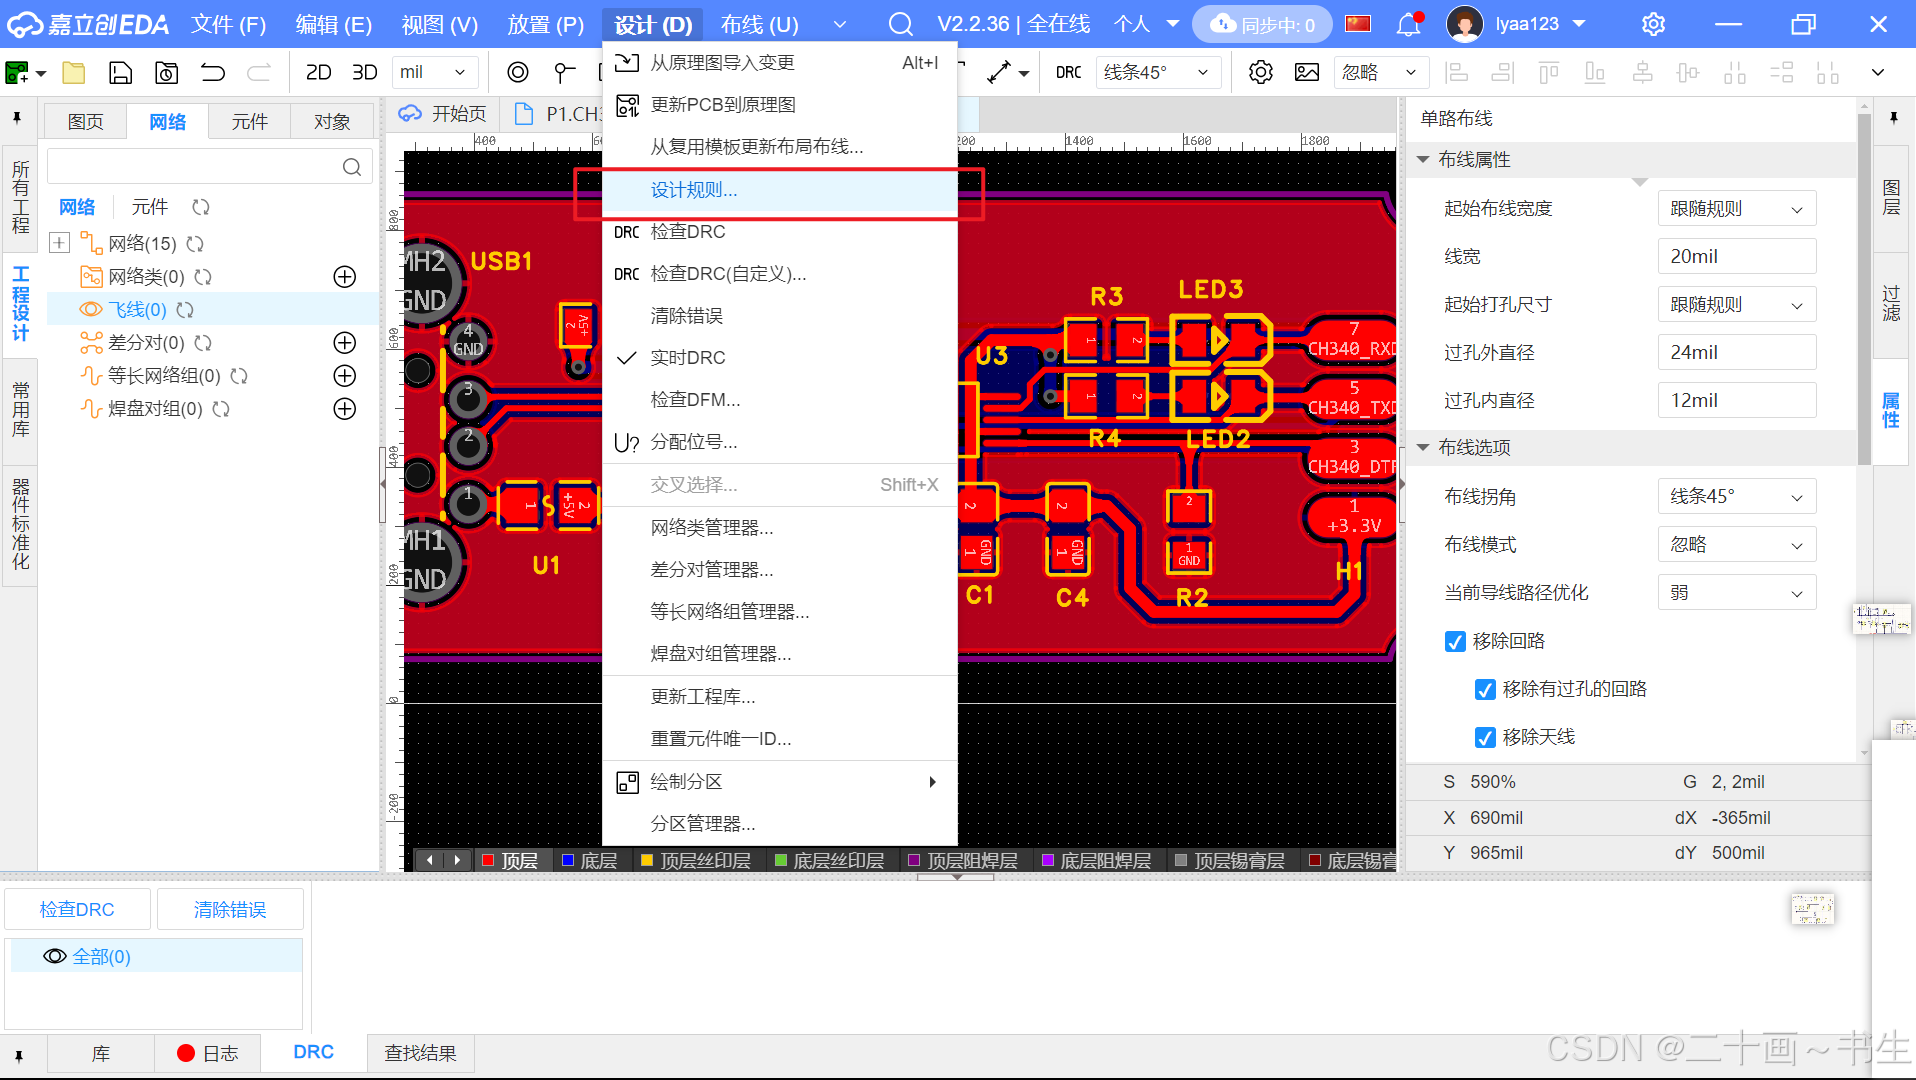Select the pad placement tool

[518, 73]
